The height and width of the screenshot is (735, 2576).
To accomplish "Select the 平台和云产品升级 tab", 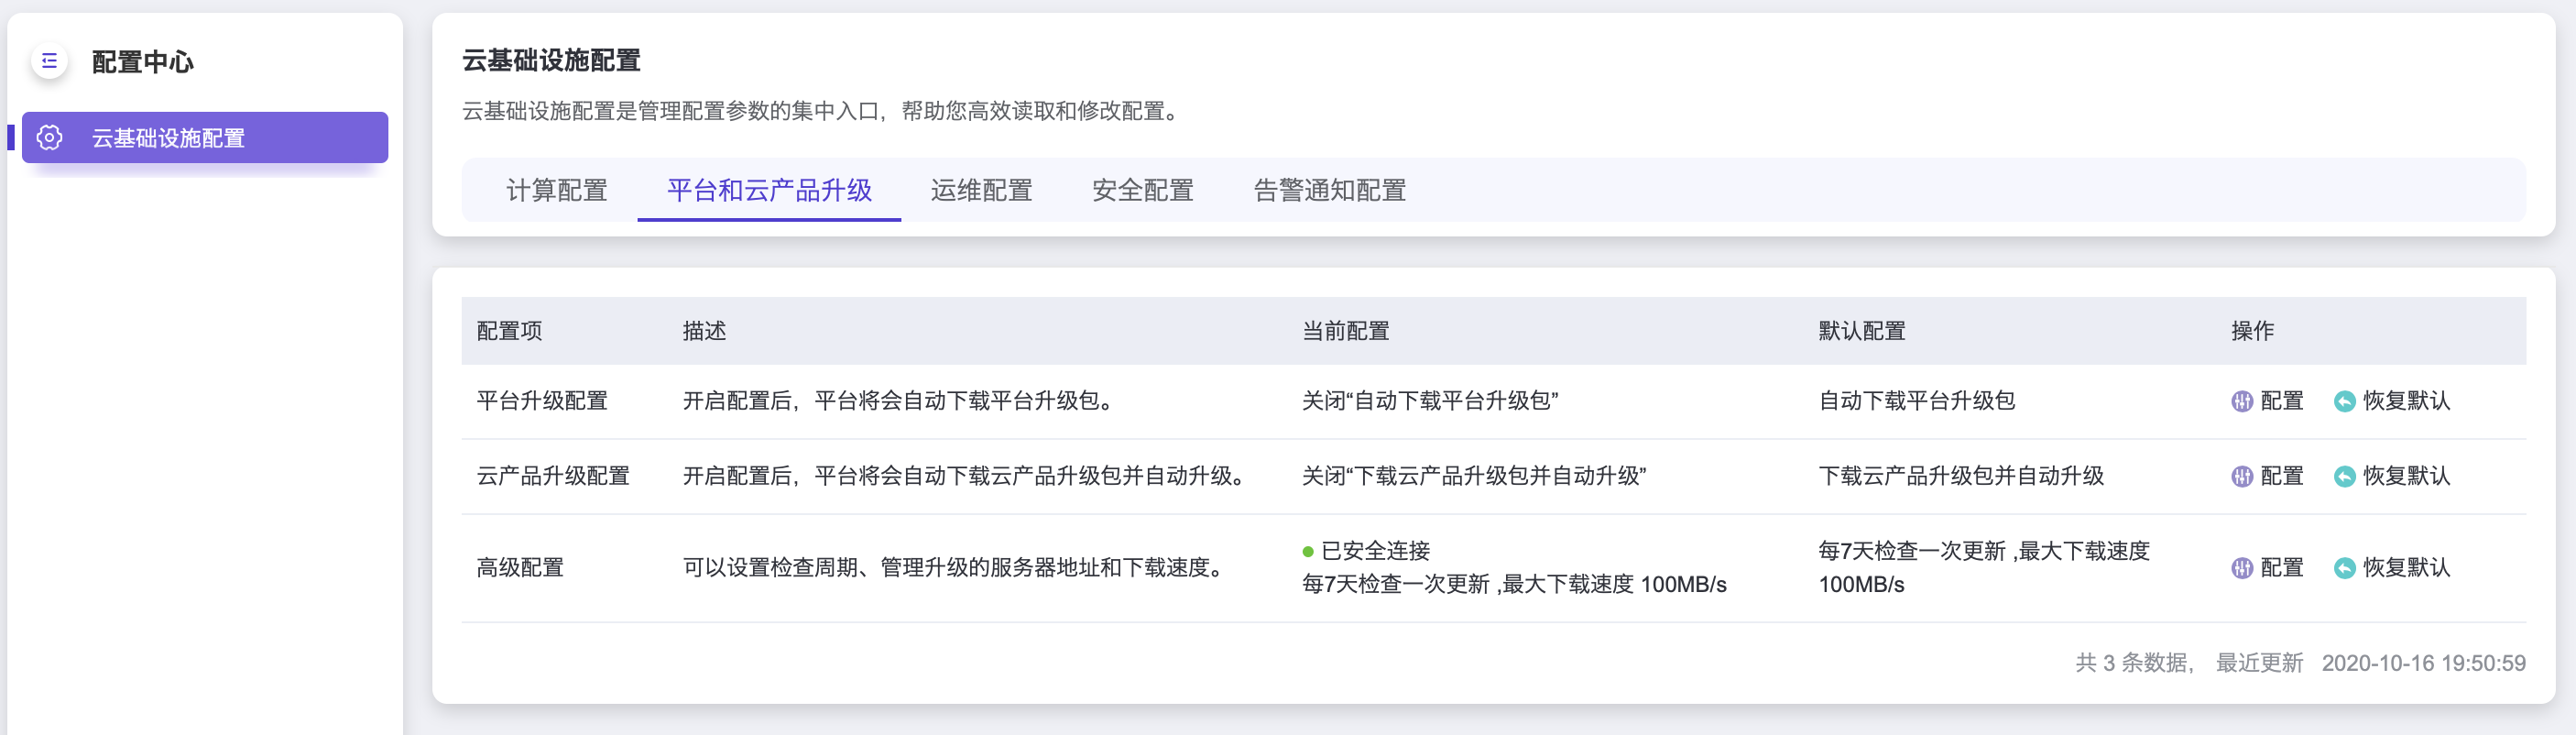I will click(x=769, y=190).
